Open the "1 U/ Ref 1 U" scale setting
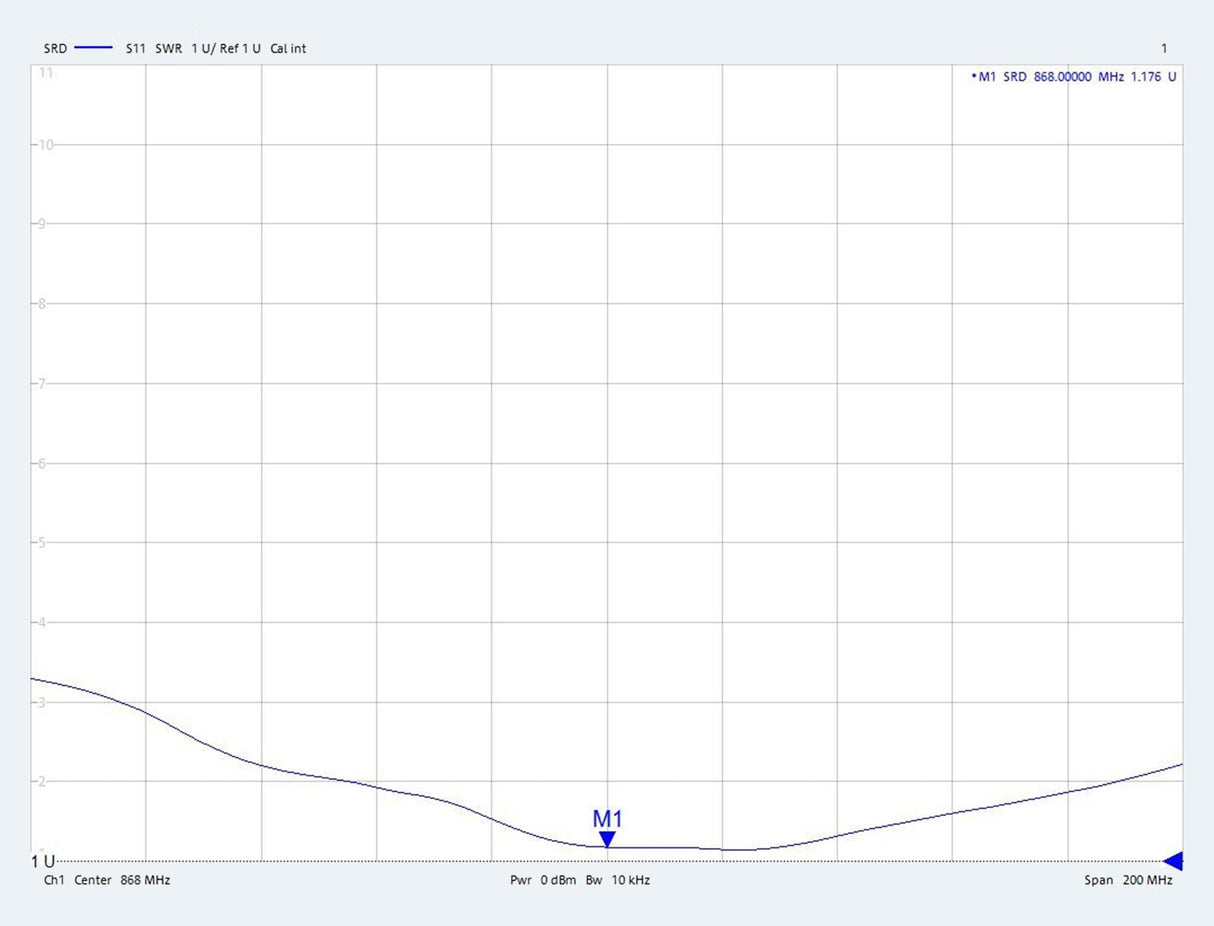Image resolution: width=1214 pixels, height=926 pixels. [226, 48]
